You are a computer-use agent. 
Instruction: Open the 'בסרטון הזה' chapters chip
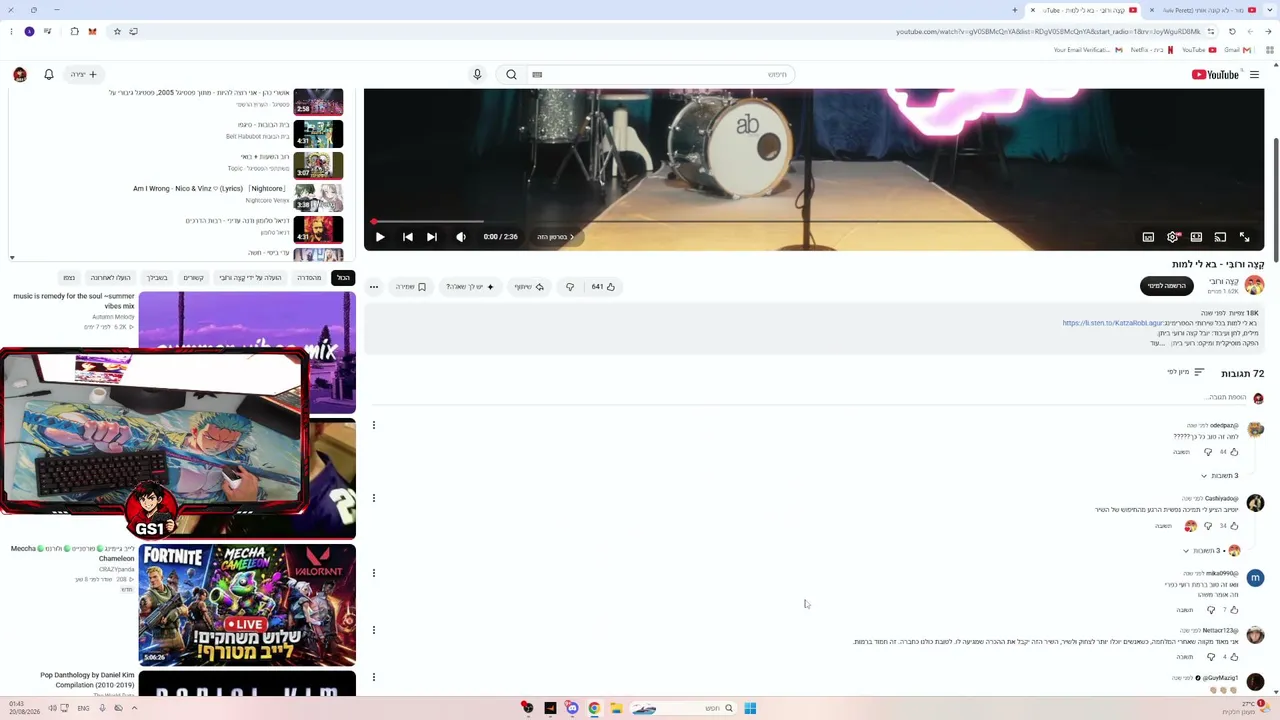(x=554, y=237)
